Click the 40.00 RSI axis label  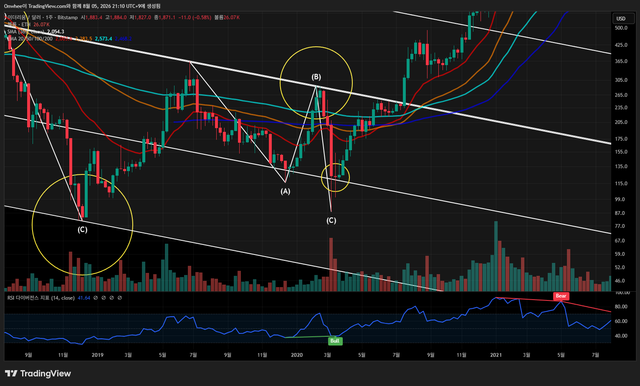620,336
